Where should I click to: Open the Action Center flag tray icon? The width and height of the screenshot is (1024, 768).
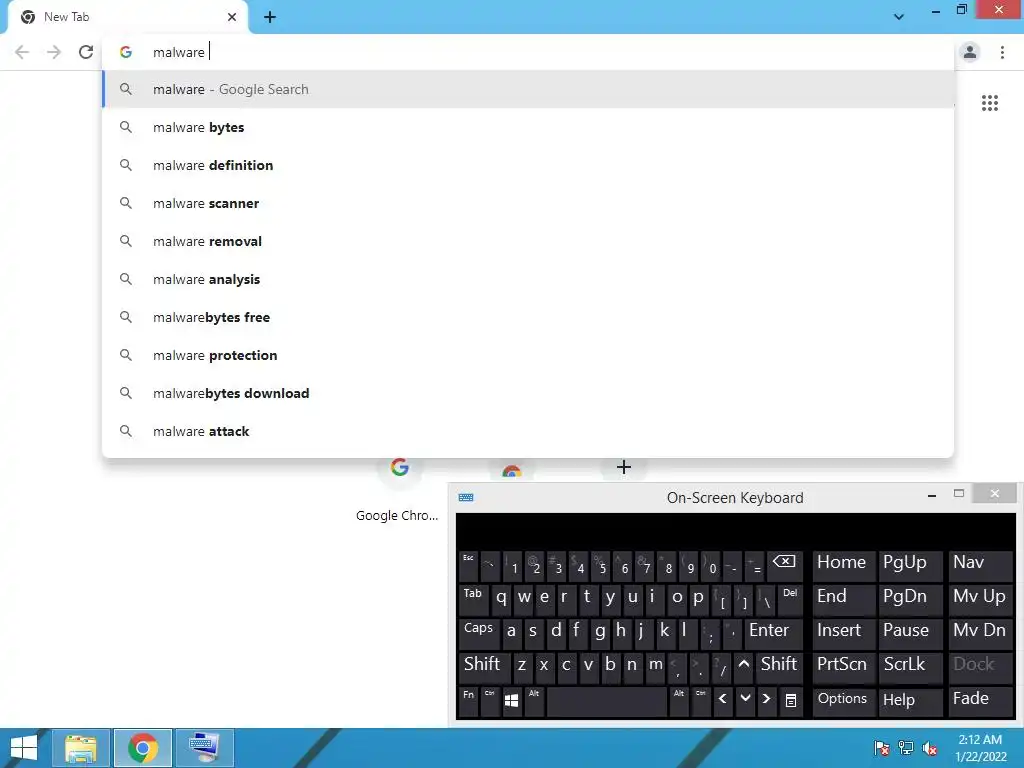click(x=882, y=748)
